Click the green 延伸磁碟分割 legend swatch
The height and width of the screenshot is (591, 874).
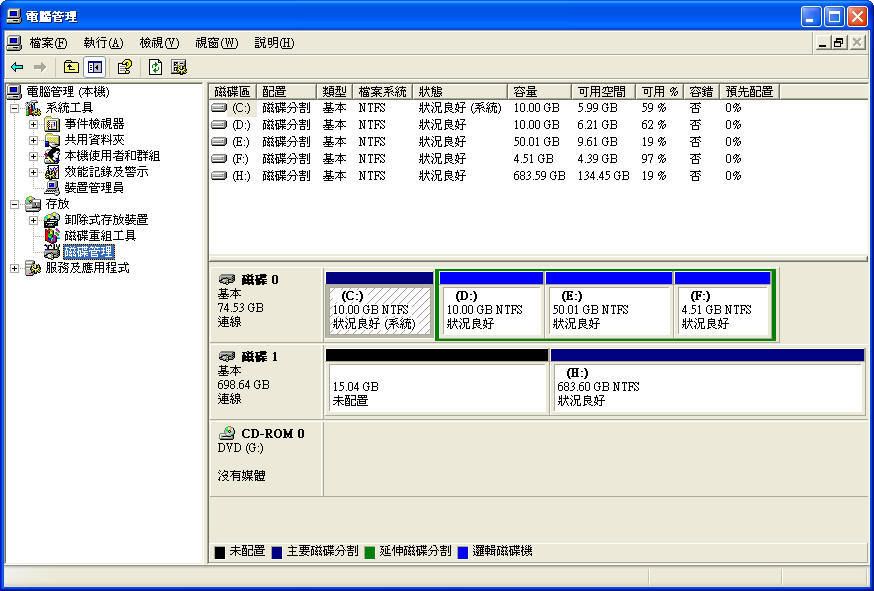[369, 552]
